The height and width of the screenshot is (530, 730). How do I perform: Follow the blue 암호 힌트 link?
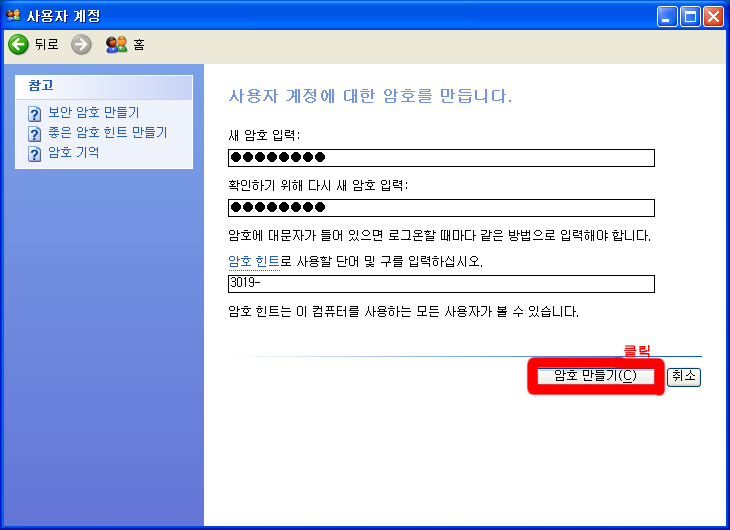tap(254, 261)
